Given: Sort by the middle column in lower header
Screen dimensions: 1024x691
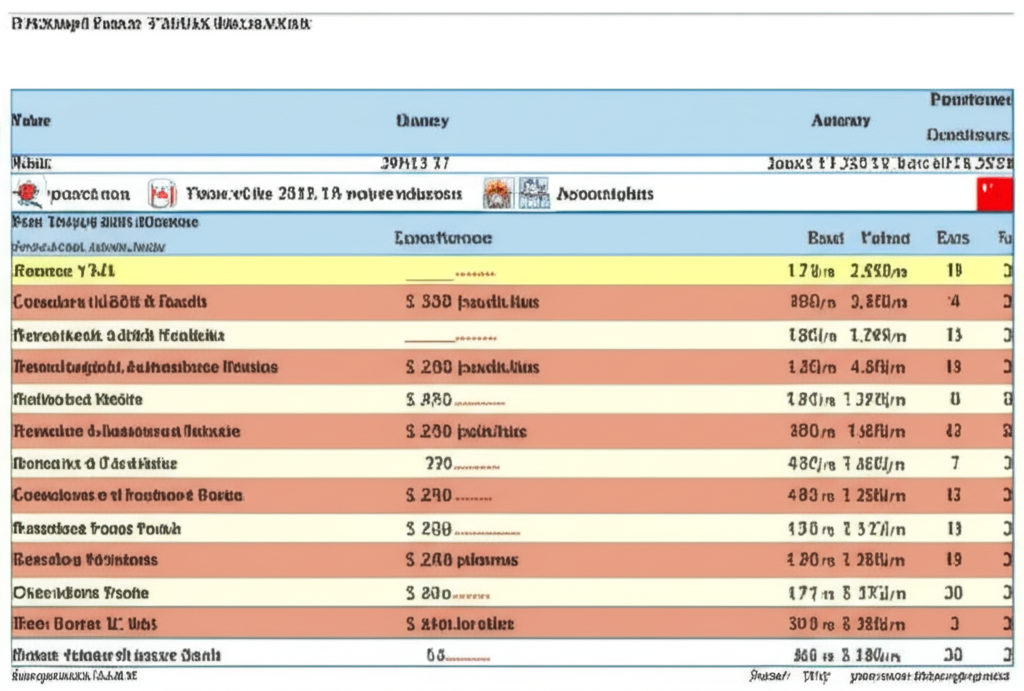Looking at the screenshot, I should point(443,238).
